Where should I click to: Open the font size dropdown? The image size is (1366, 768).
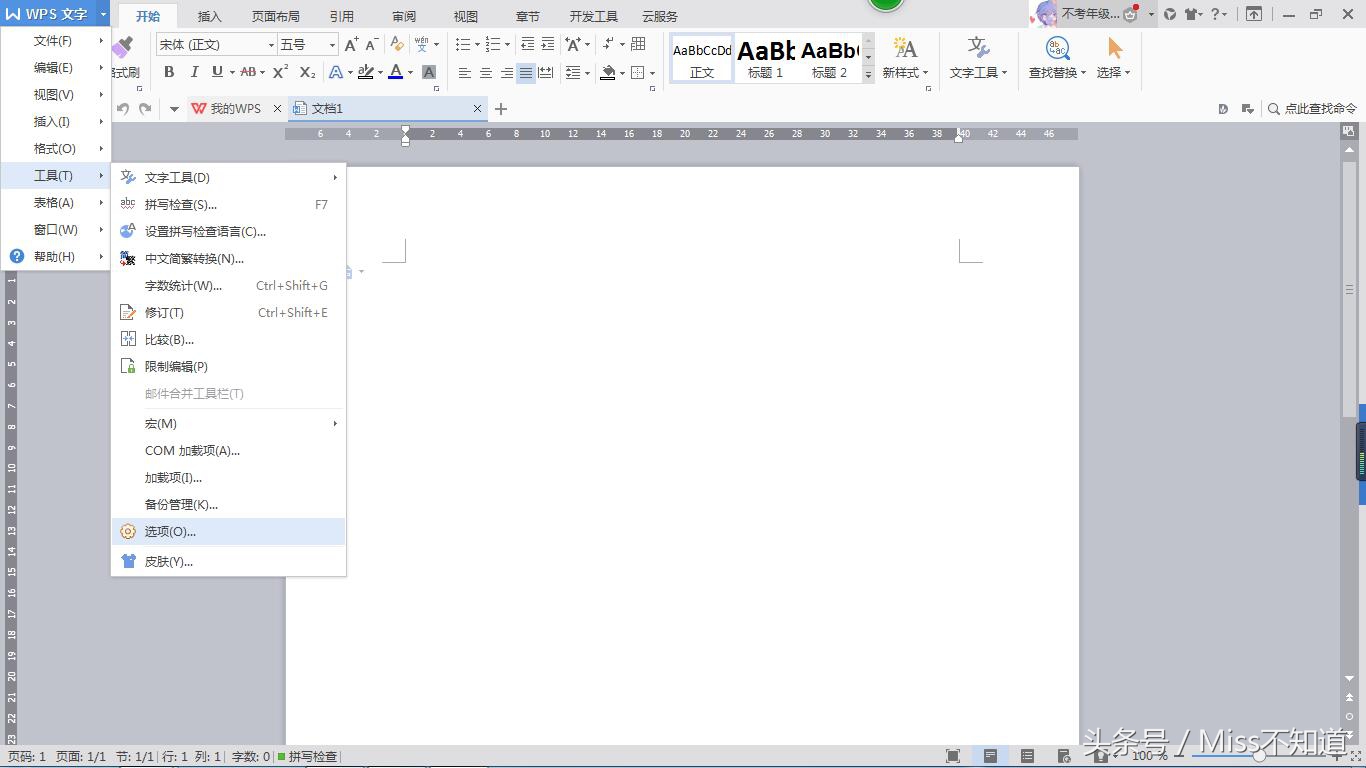pos(332,45)
